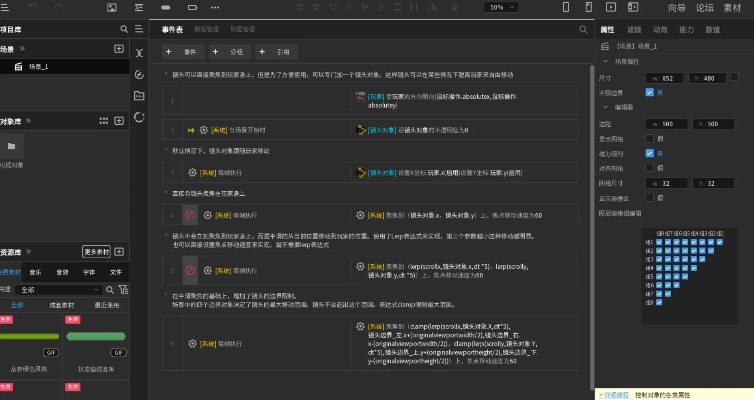Click the gear icon on event row 3

[192, 172]
